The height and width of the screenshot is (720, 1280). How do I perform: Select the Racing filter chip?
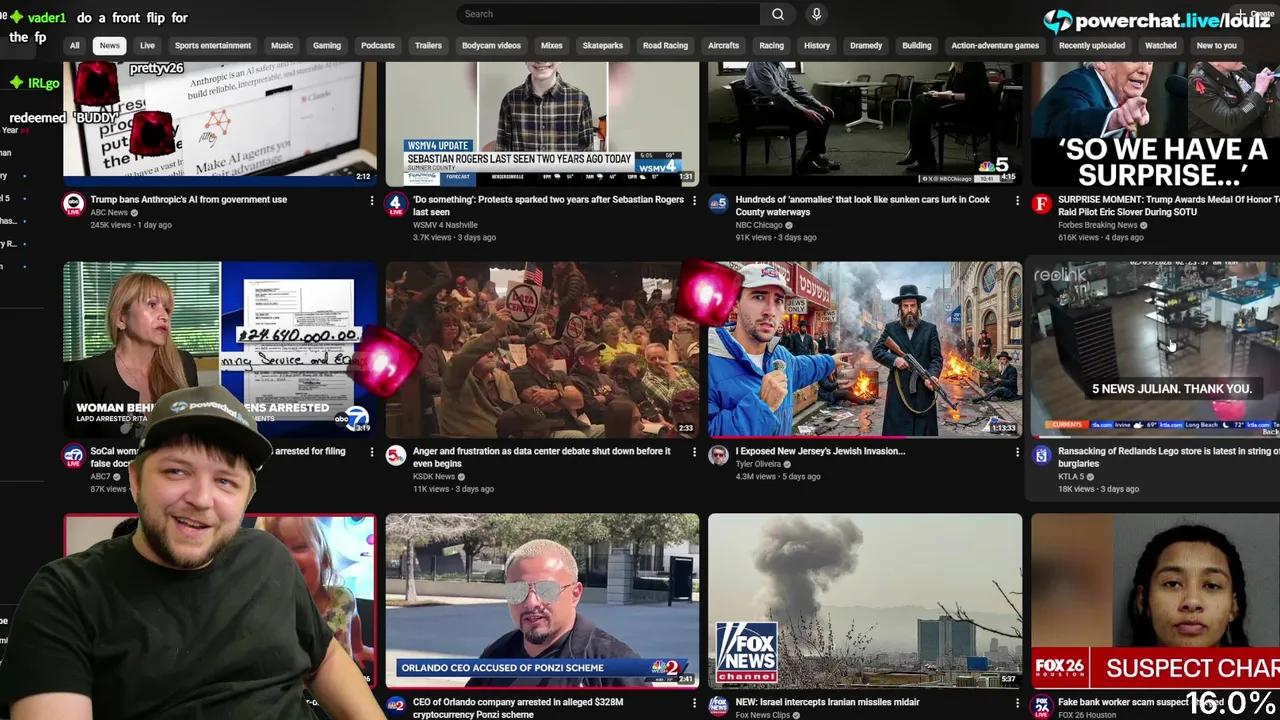click(771, 45)
